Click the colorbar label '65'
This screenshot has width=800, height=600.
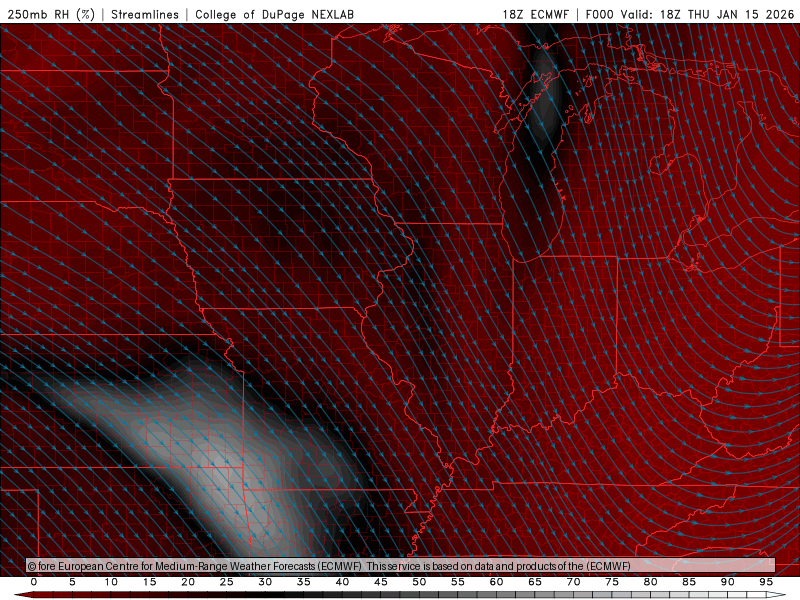(535, 582)
